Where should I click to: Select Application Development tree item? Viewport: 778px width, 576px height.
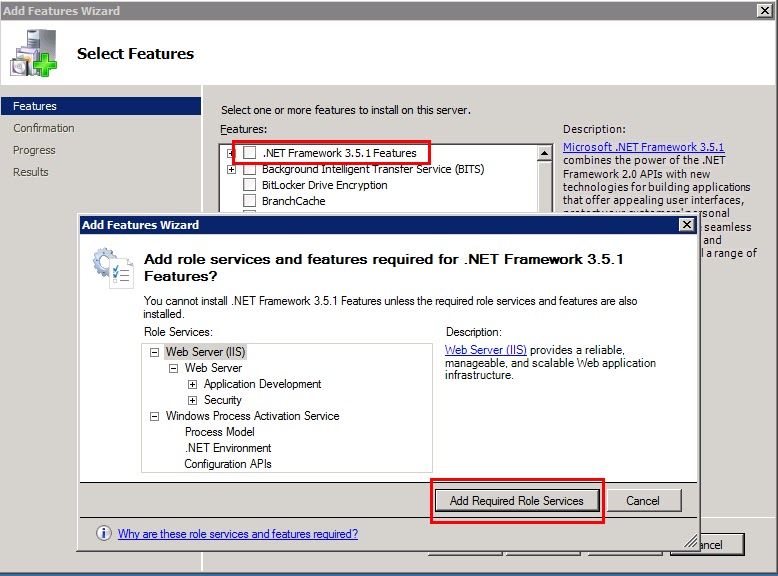click(x=262, y=384)
